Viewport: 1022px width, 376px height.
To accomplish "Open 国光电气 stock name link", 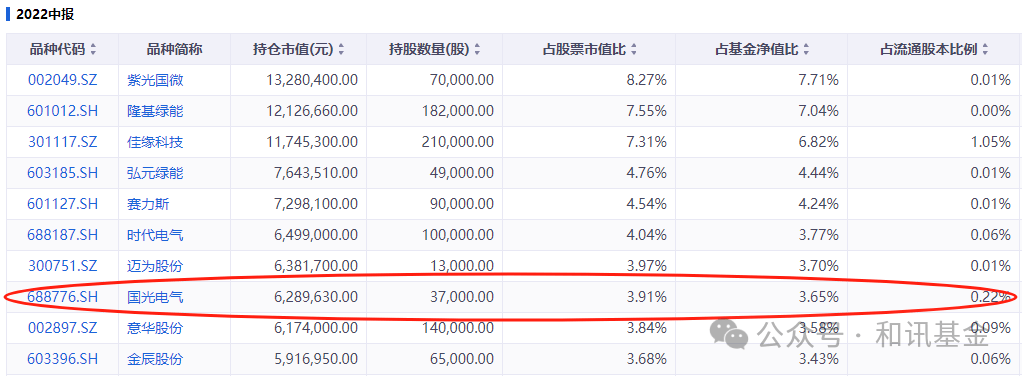I will pos(155,297).
